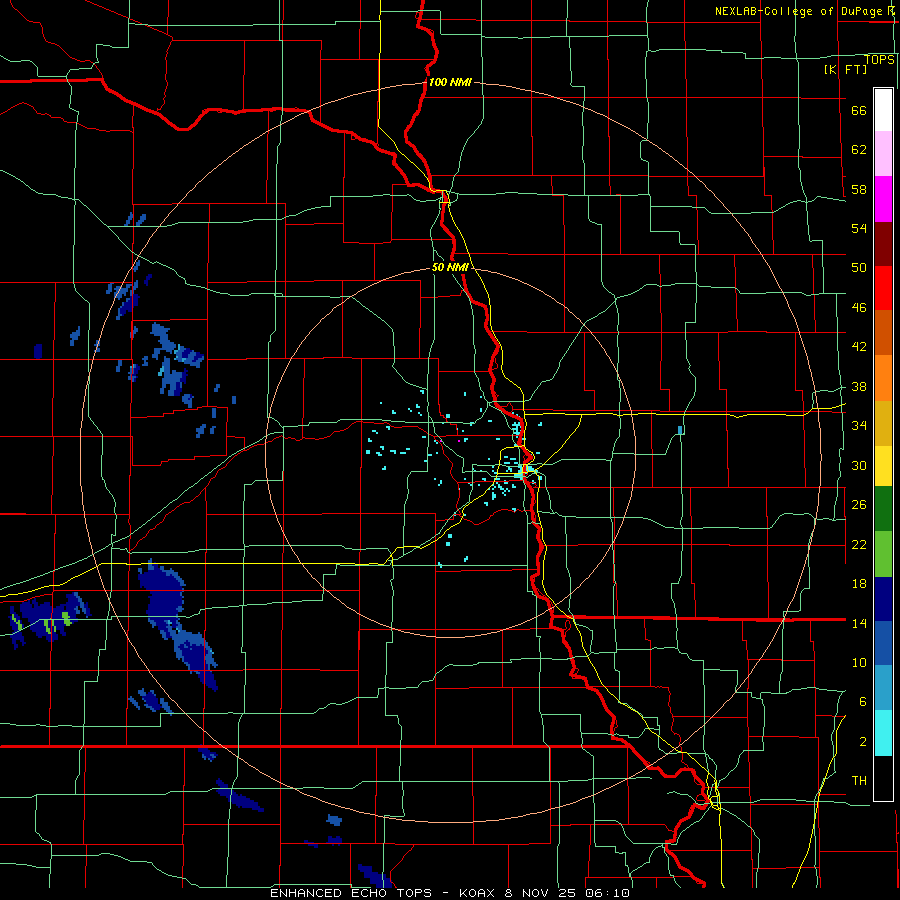Click the 'TH' legend label

tap(859, 780)
